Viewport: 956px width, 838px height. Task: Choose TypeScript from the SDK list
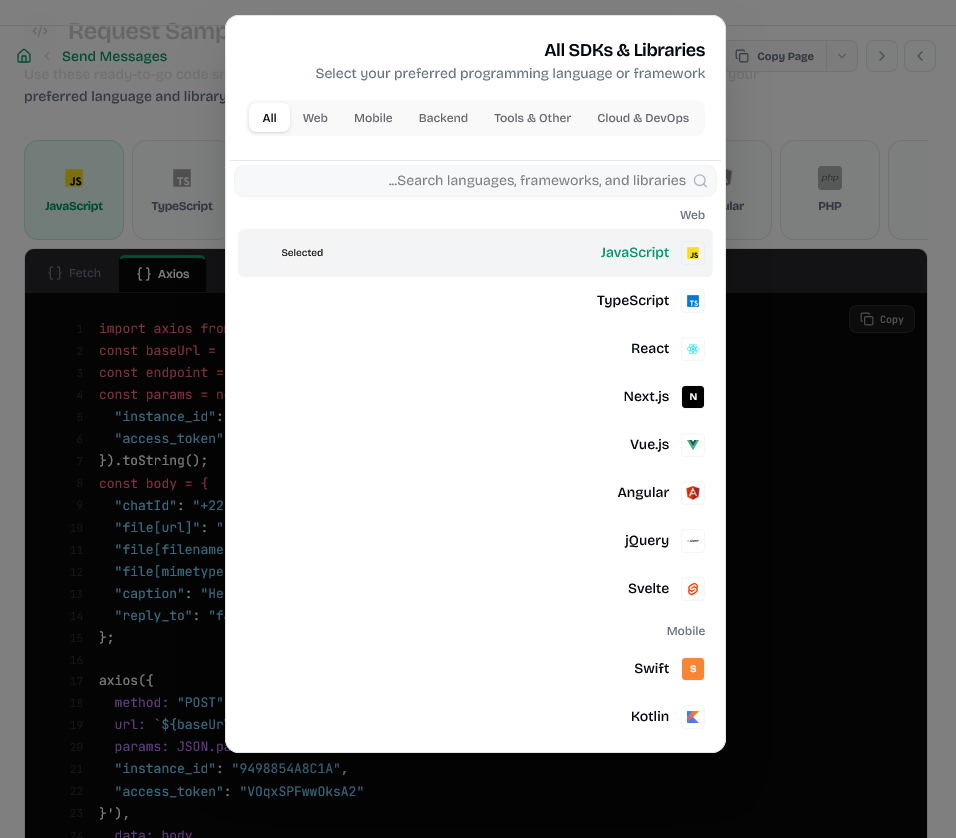click(x=475, y=301)
